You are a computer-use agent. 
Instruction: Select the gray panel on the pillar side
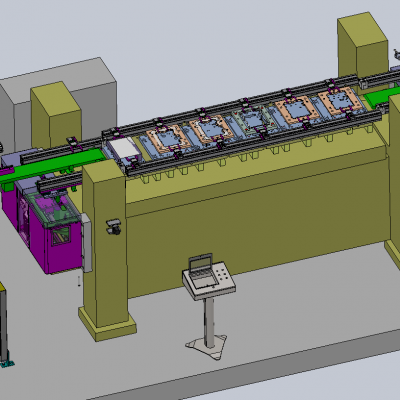(87, 243)
